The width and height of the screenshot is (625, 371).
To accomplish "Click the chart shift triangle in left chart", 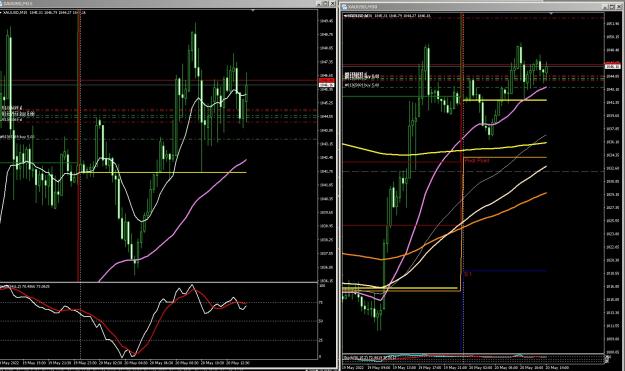I will (x=253, y=10).
